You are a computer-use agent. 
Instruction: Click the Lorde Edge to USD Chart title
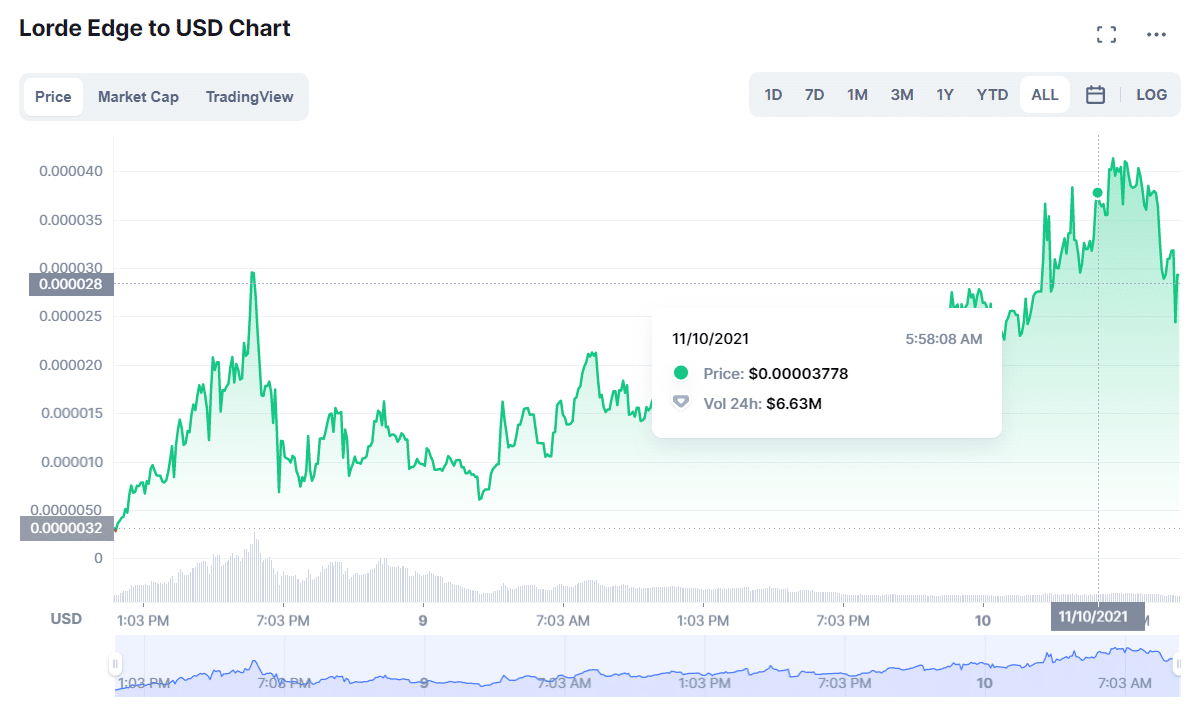tap(155, 28)
